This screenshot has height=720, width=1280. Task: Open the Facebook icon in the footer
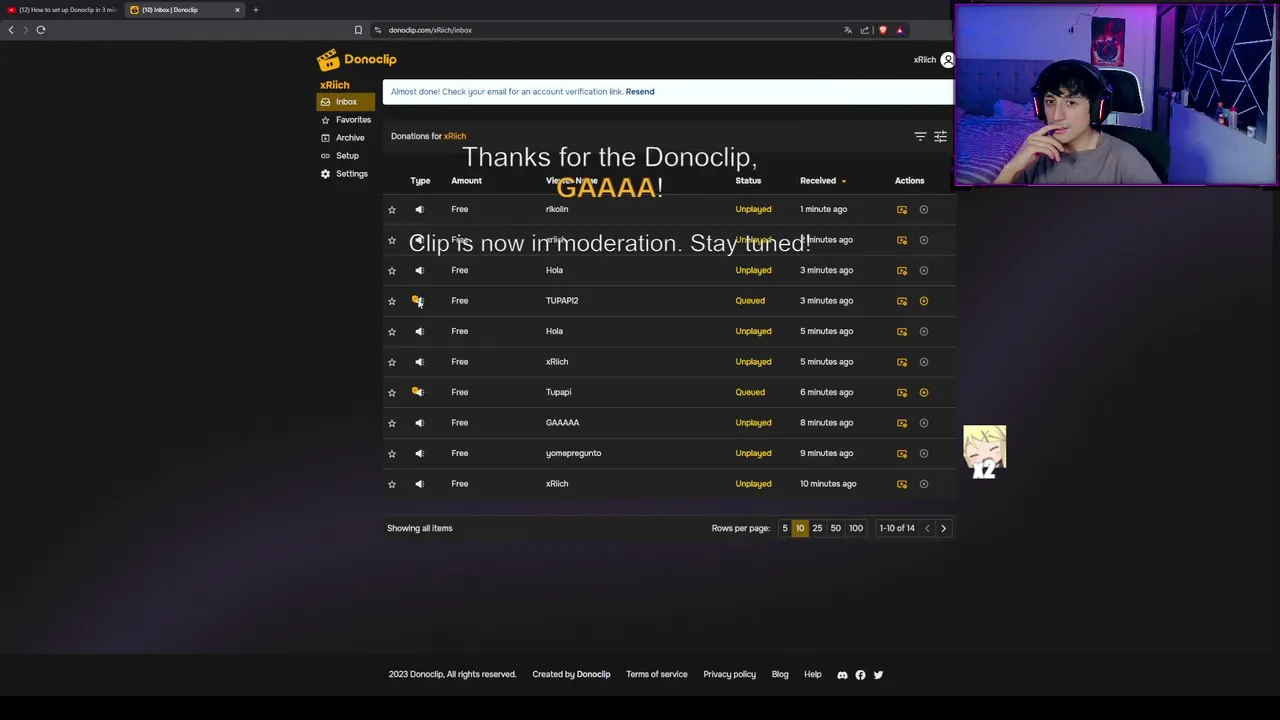[x=860, y=675]
